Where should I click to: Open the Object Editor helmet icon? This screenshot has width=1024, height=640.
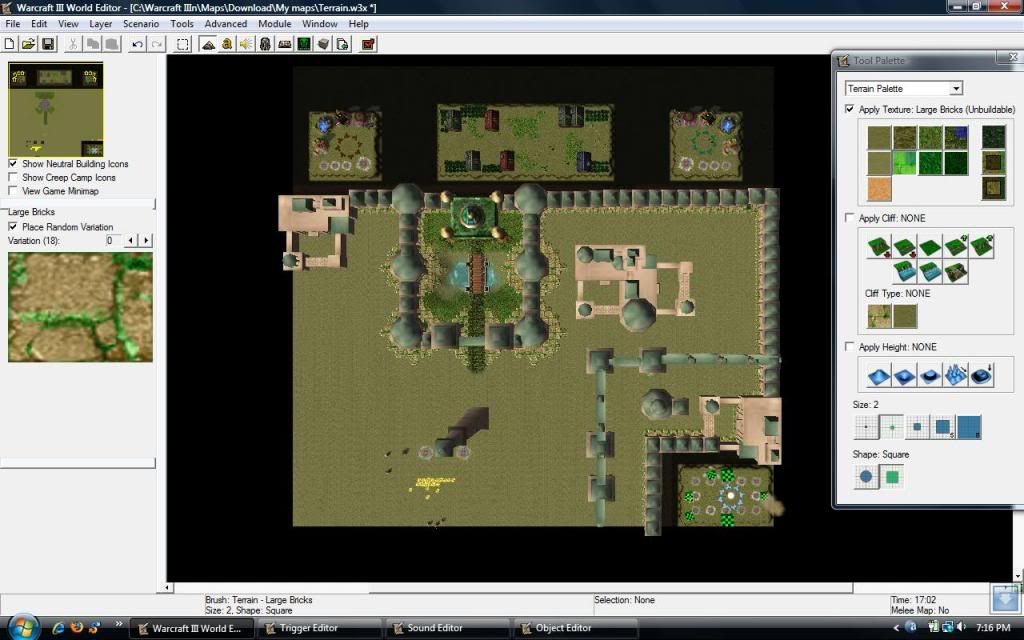(x=265, y=44)
